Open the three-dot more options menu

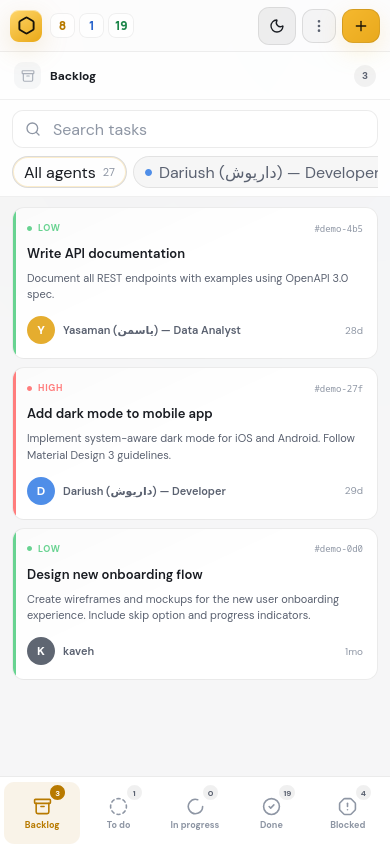(319, 26)
